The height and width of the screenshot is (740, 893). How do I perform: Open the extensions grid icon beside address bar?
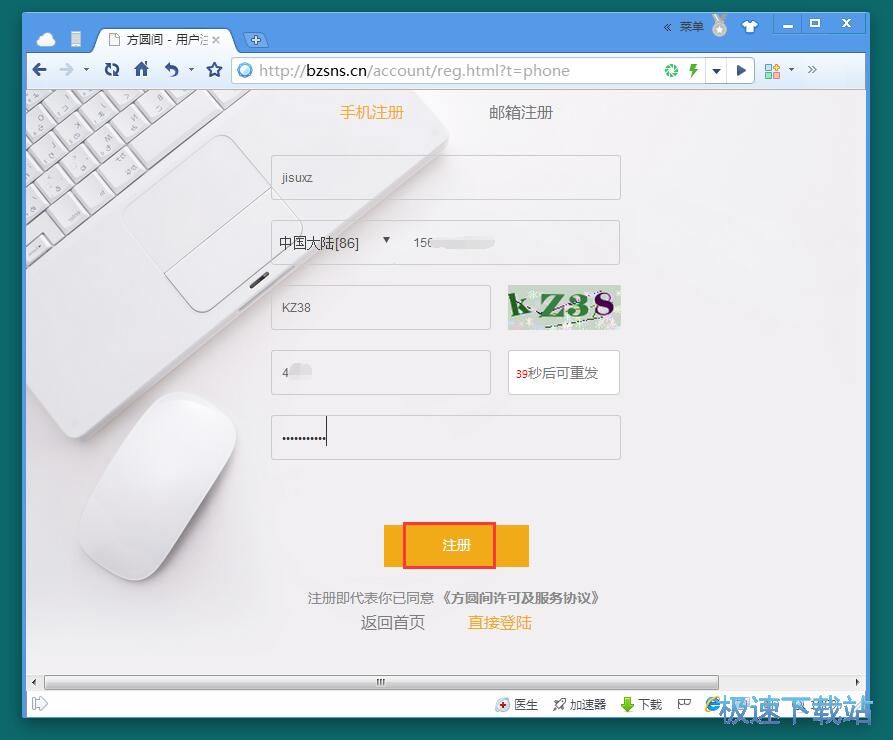coord(772,71)
